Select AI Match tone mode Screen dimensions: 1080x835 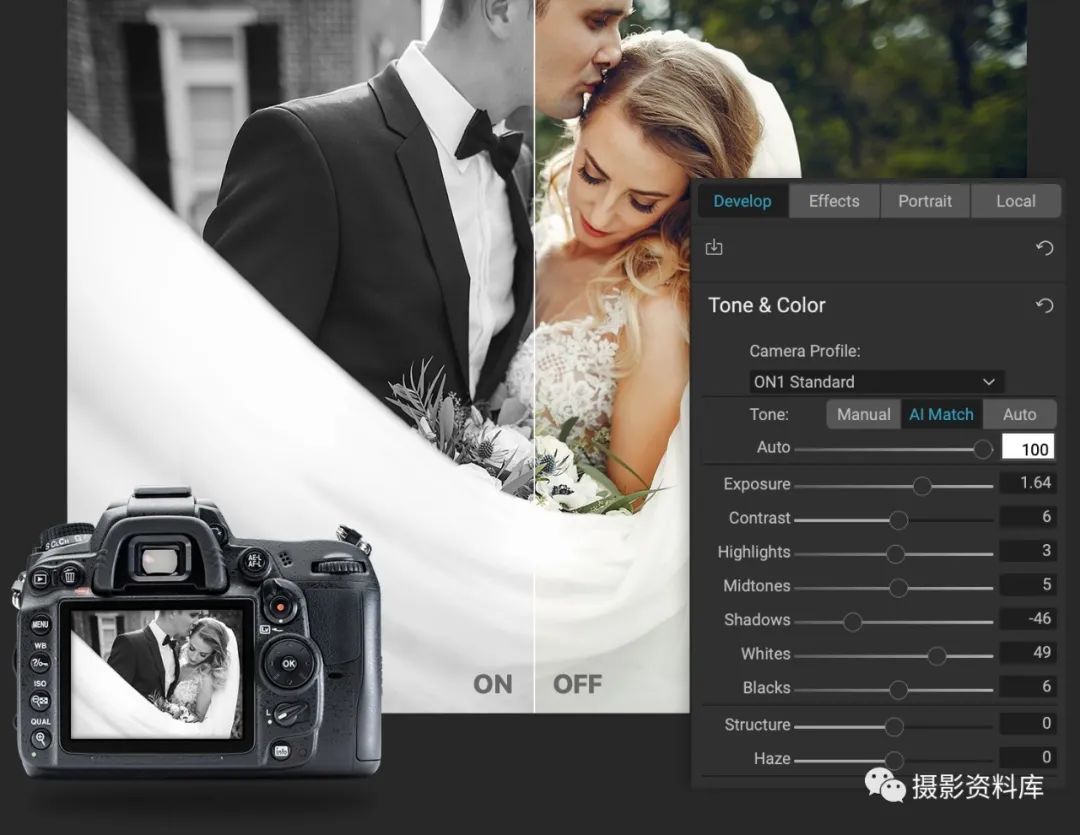click(x=941, y=414)
